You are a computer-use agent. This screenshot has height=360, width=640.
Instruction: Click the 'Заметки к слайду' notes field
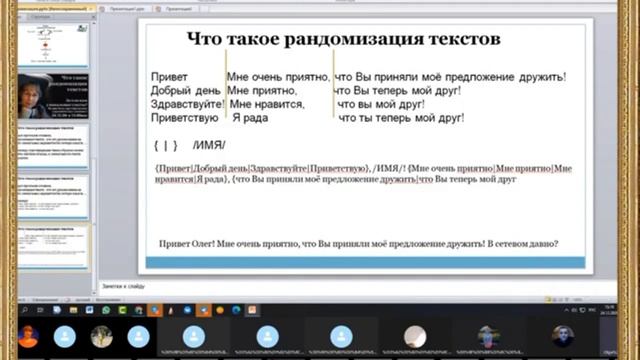point(358,286)
